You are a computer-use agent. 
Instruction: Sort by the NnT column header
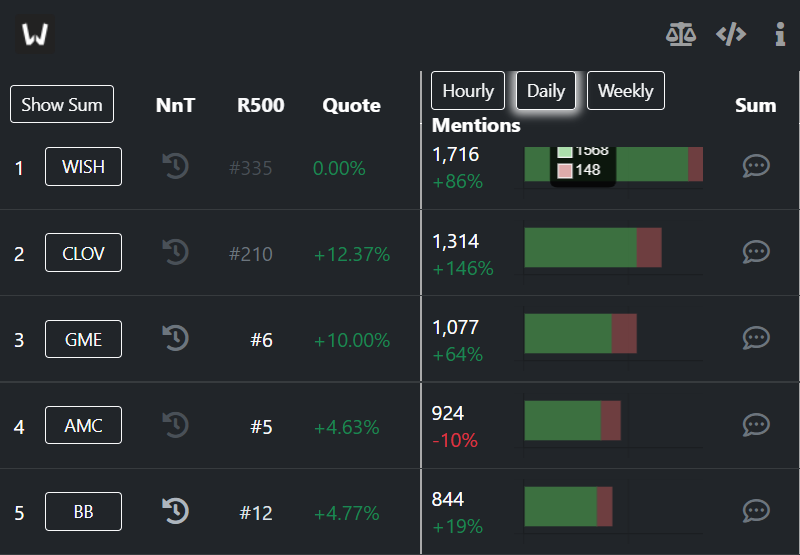pyautogui.click(x=175, y=105)
